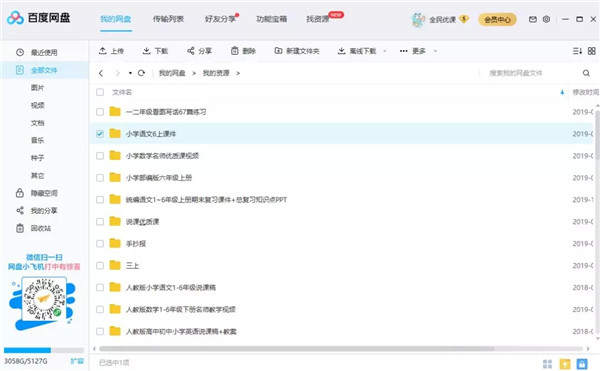Select 图片 category in sidebar
This screenshot has width=600, height=371.
tap(38, 88)
